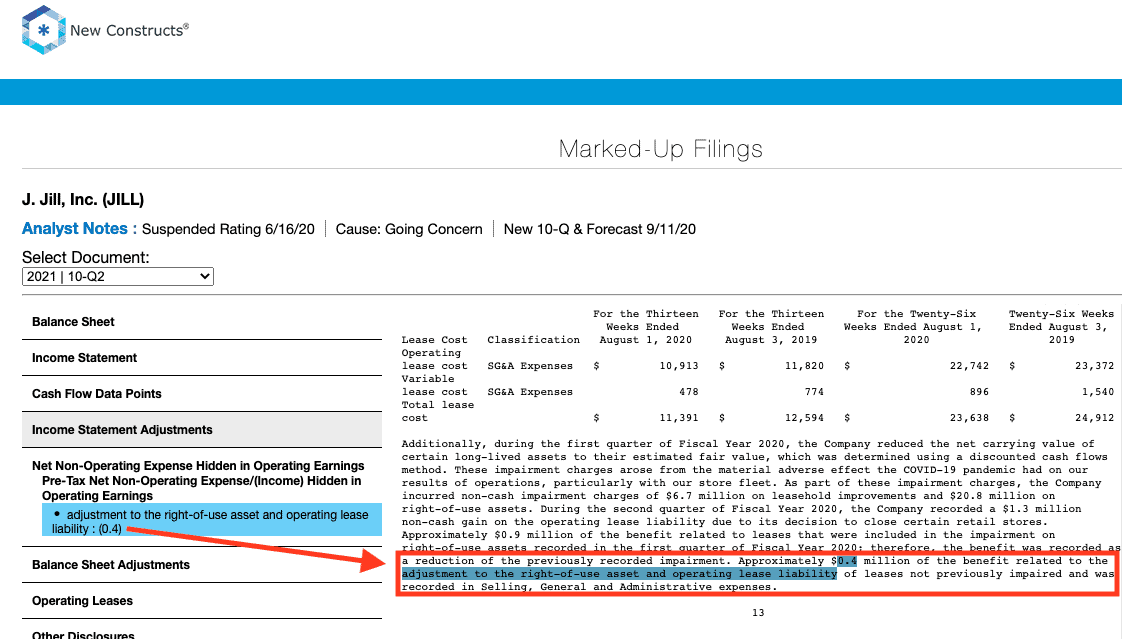1122x639 pixels.
Task: Click New 10-Q & Forecast 9/11/20 note
Action: coord(600,229)
